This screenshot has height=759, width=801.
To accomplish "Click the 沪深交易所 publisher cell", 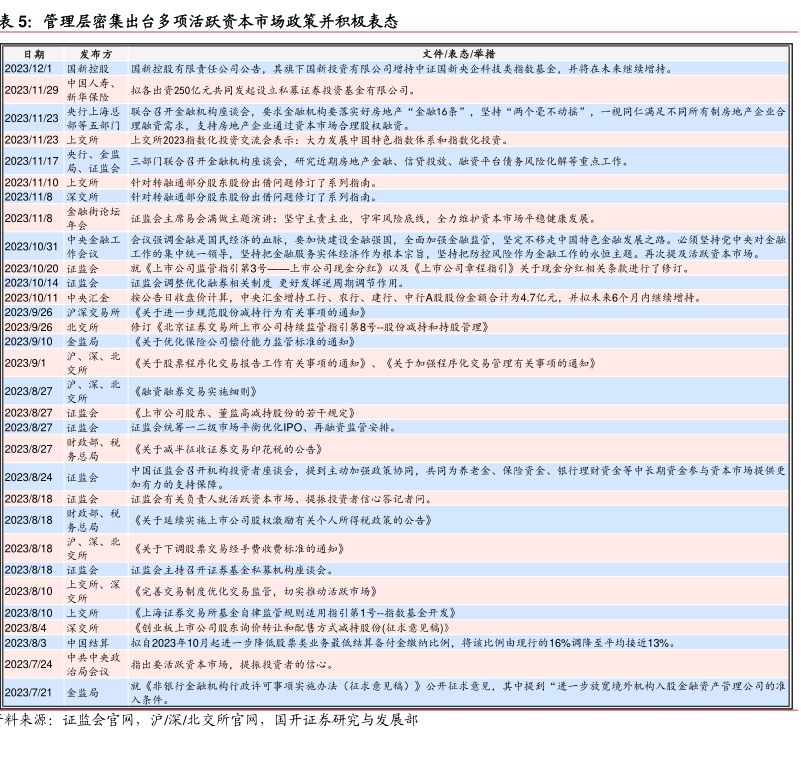I will coord(92,312).
